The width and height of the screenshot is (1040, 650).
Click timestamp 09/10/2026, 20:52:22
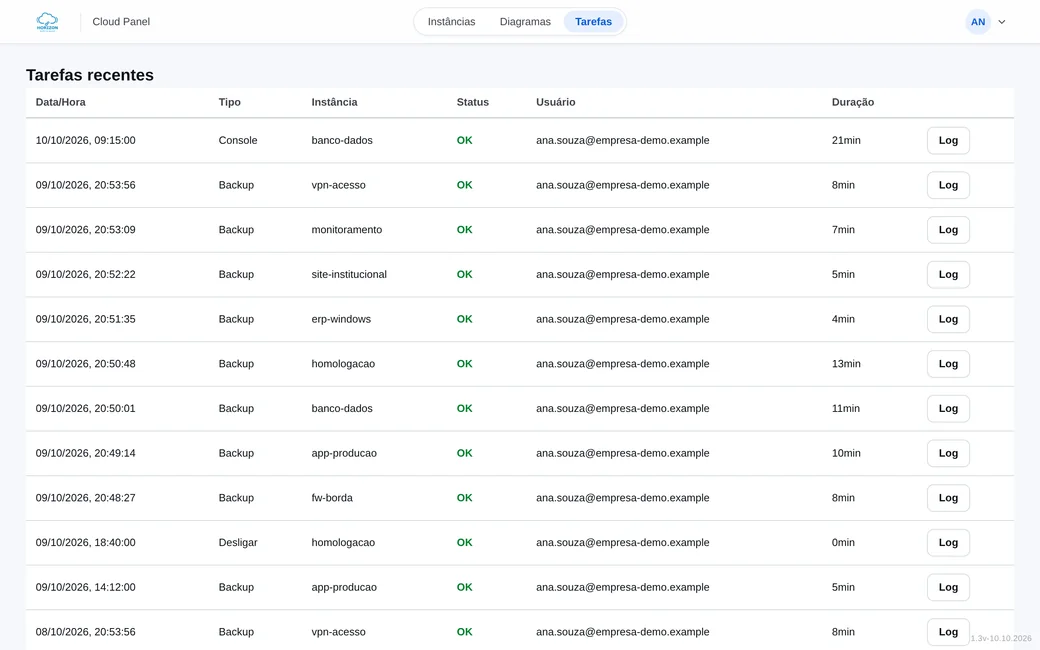86,275
